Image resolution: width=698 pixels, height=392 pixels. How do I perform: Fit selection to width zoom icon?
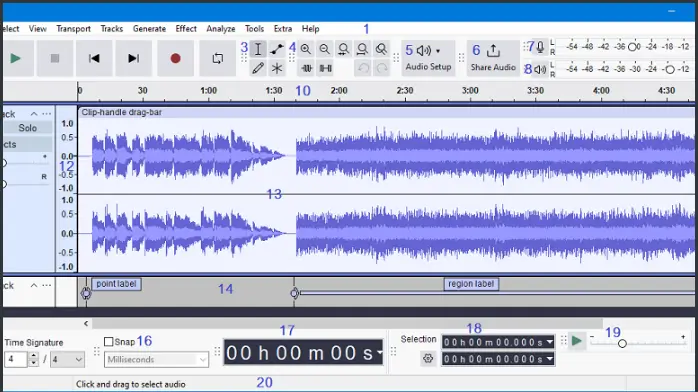[x=343, y=49]
